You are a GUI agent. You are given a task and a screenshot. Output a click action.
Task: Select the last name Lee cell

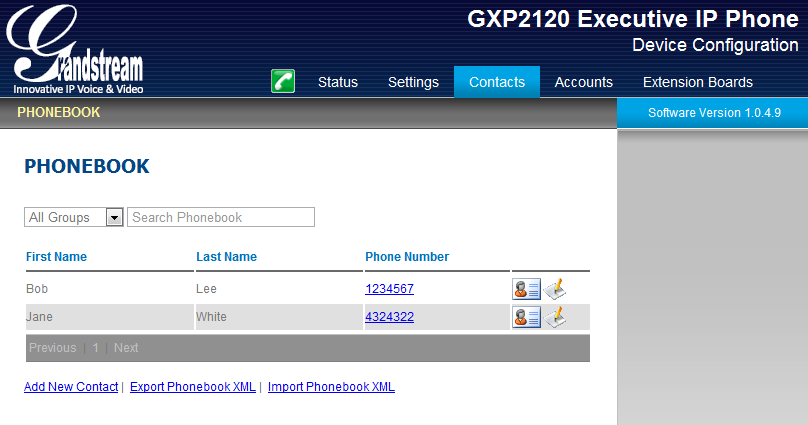[x=206, y=288]
